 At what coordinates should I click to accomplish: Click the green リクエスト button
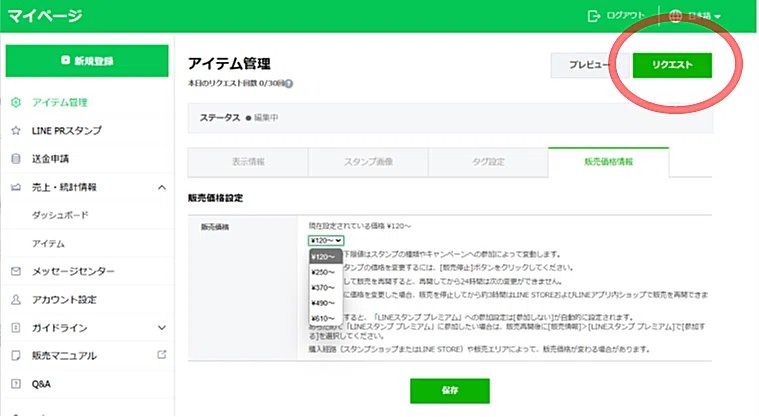672,65
